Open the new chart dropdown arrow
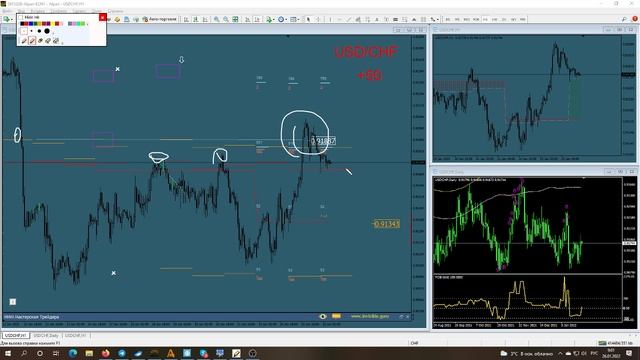The width and height of the screenshot is (640, 360). pos(12,20)
